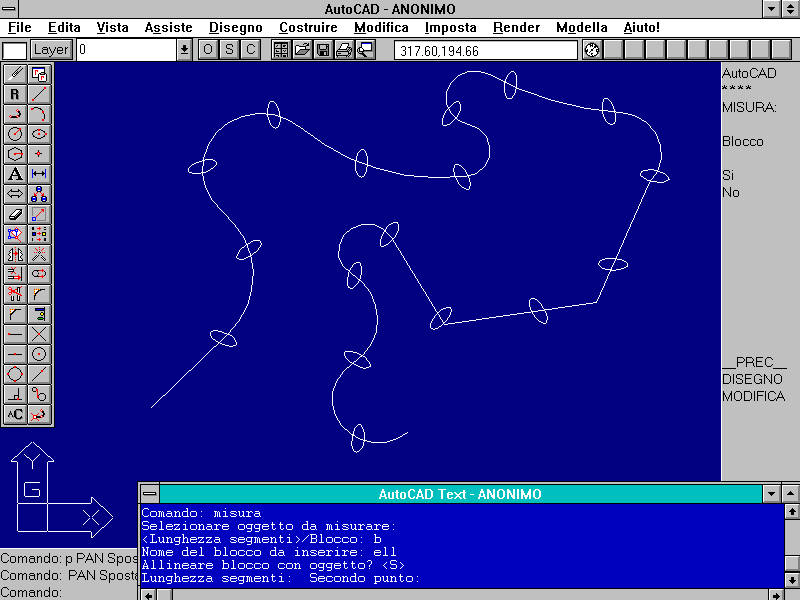Click the Layer button
Viewport: 800px width, 600px height.
(51, 49)
